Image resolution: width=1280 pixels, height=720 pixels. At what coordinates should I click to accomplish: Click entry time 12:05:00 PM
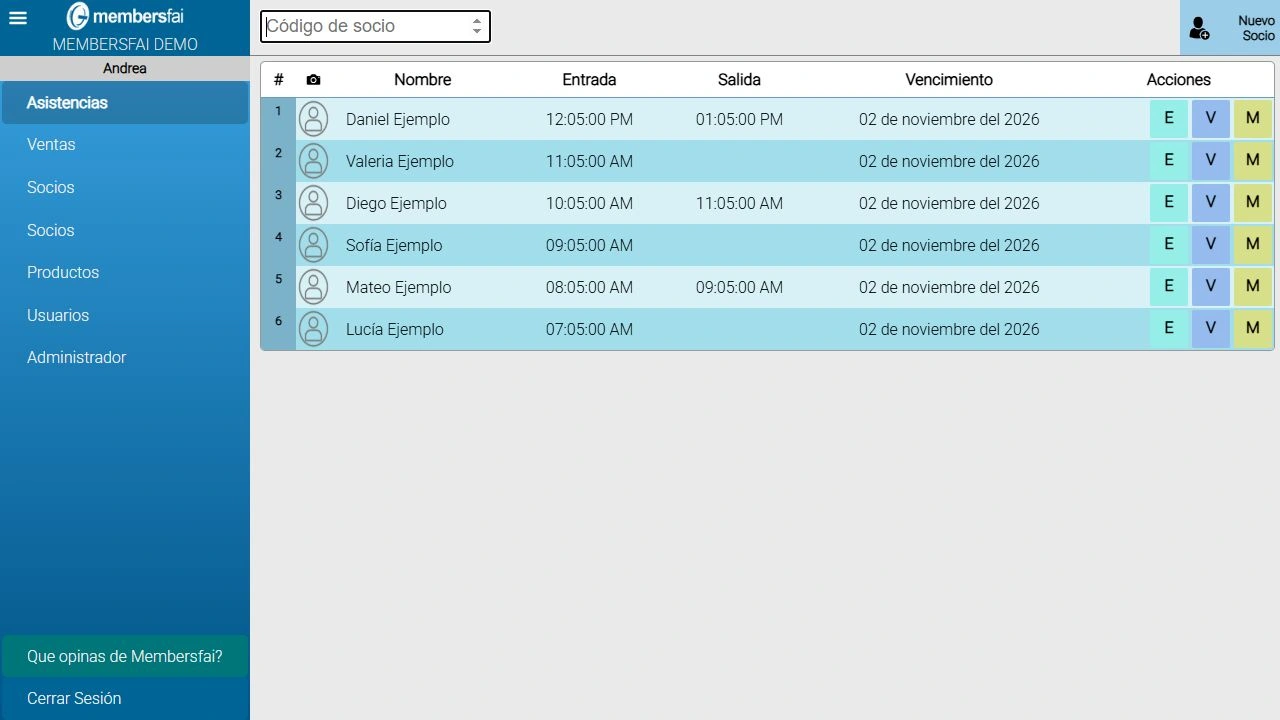tap(589, 119)
